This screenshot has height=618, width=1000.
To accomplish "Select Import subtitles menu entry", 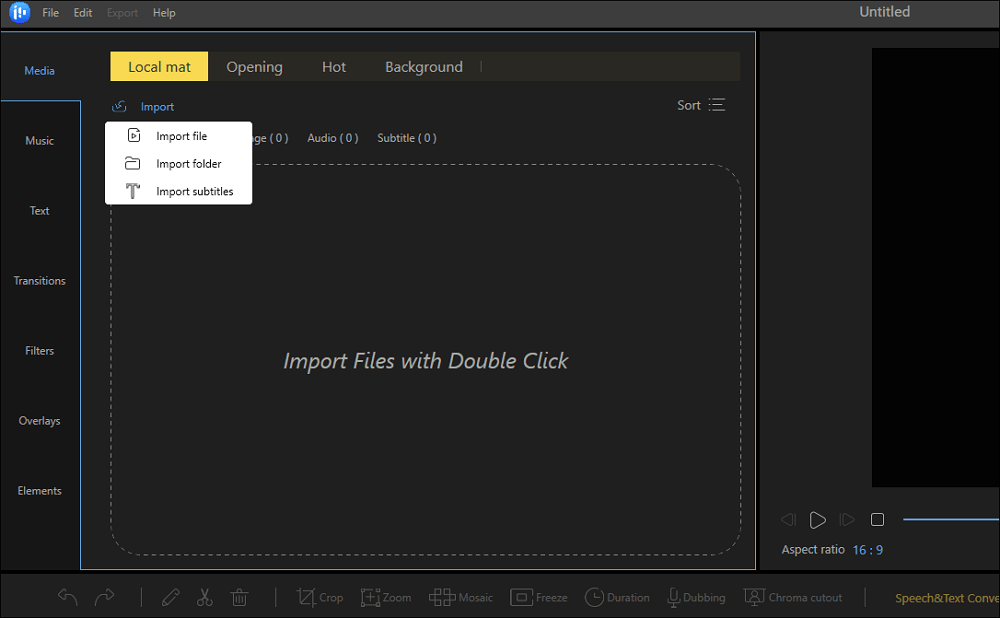I will coord(194,192).
